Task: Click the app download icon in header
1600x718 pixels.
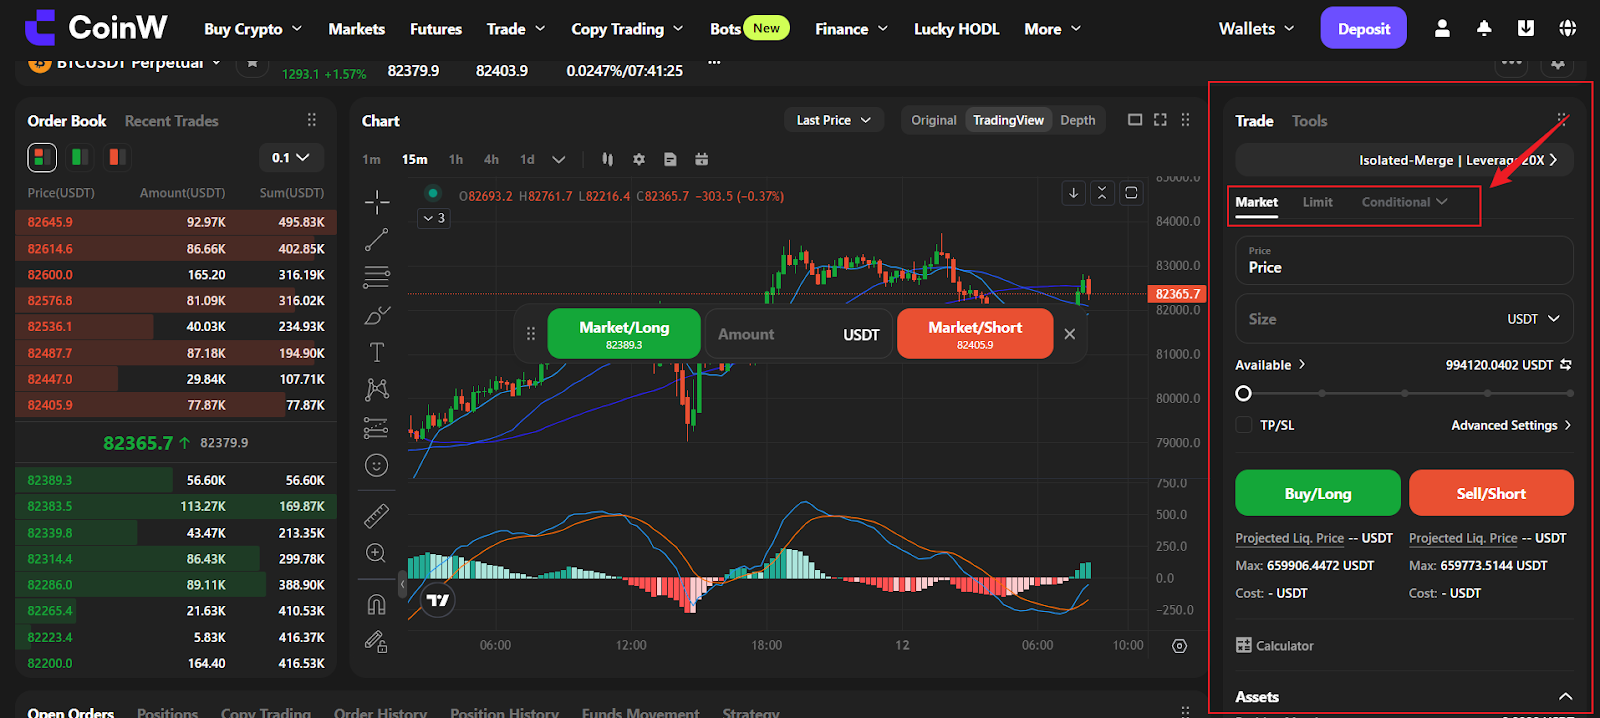Action: pos(1526,29)
